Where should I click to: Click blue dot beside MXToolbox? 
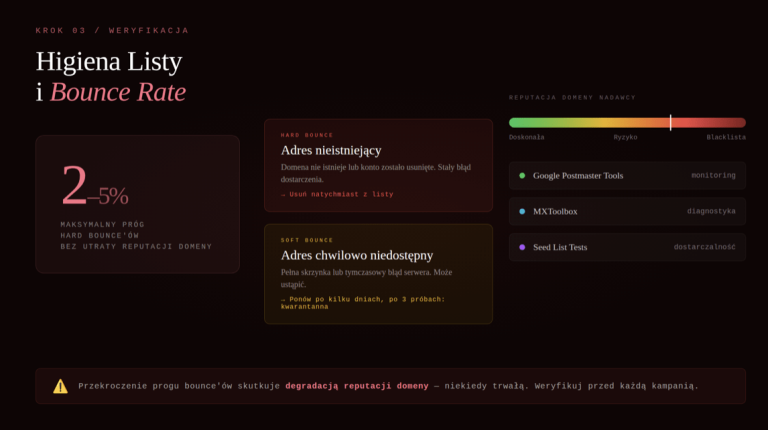click(522, 212)
